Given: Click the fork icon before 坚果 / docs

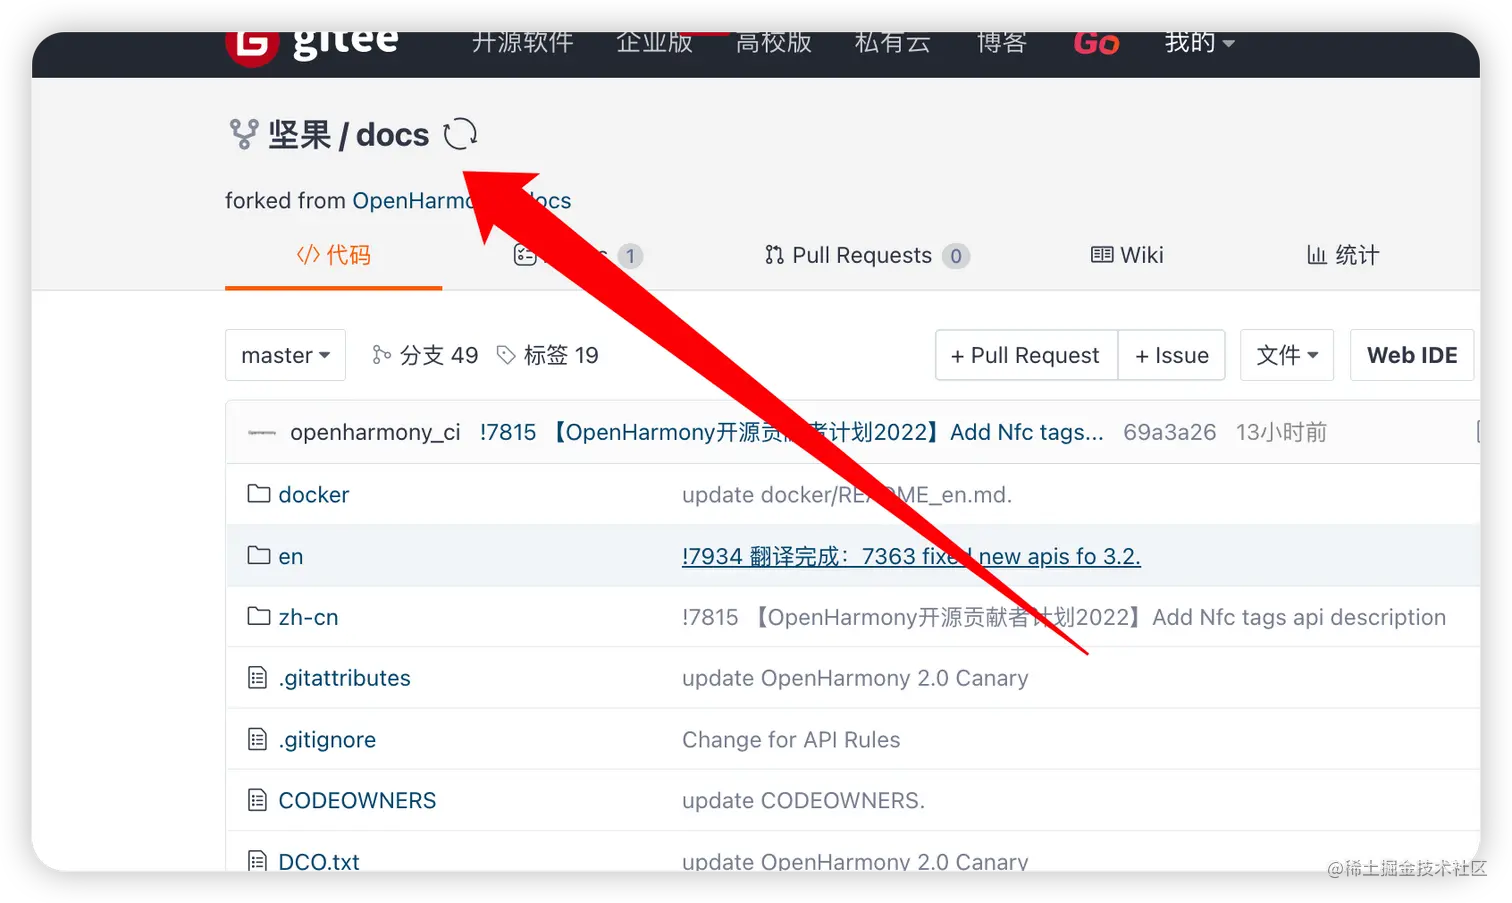Looking at the screenshot, I should point(243,134).
